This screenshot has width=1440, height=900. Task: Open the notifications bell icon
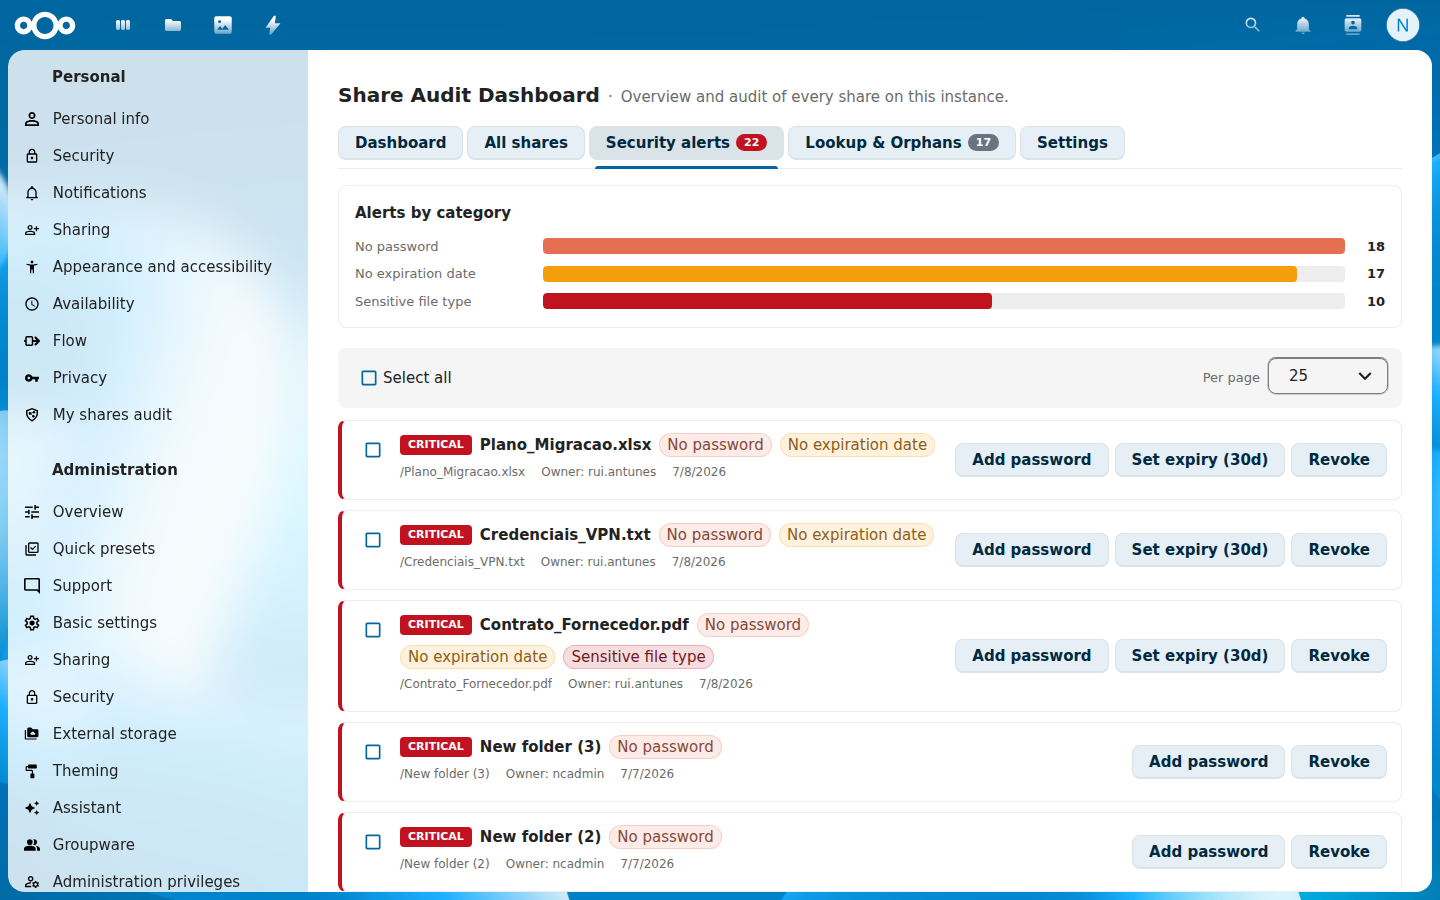tap(1303, 25)
